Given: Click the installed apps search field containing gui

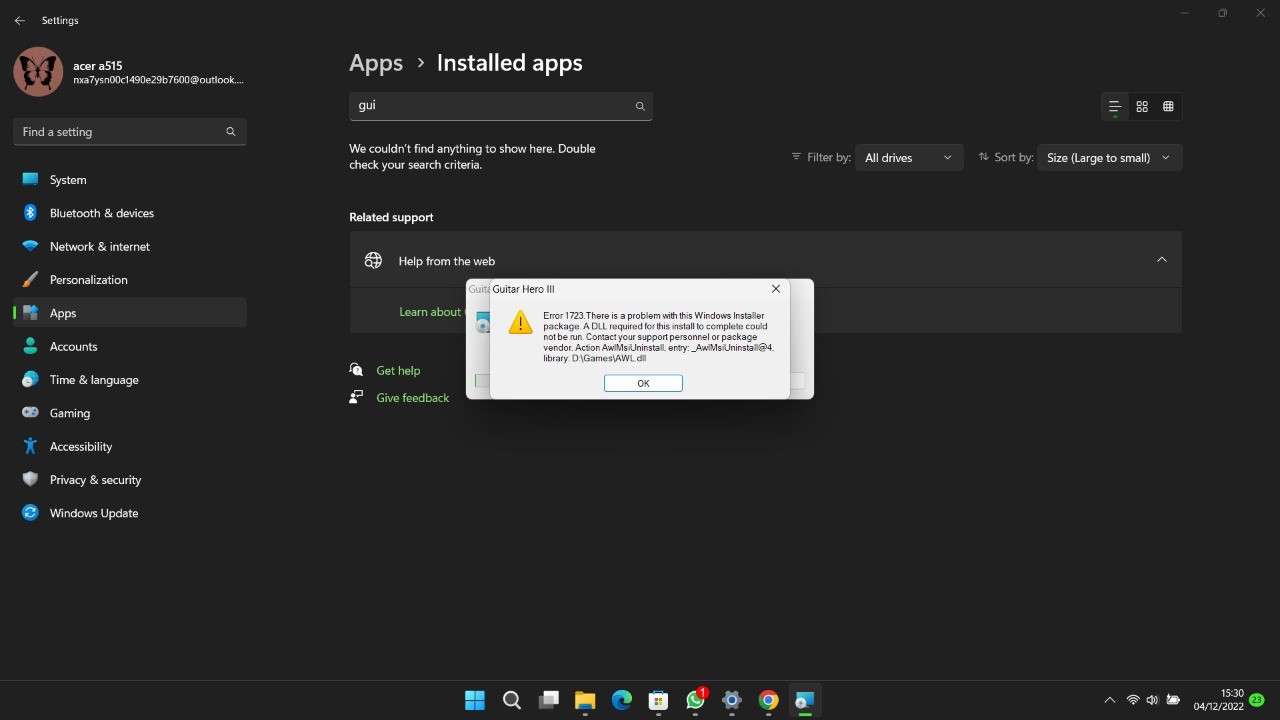Looking at the screenshot, I should [501, 106].
